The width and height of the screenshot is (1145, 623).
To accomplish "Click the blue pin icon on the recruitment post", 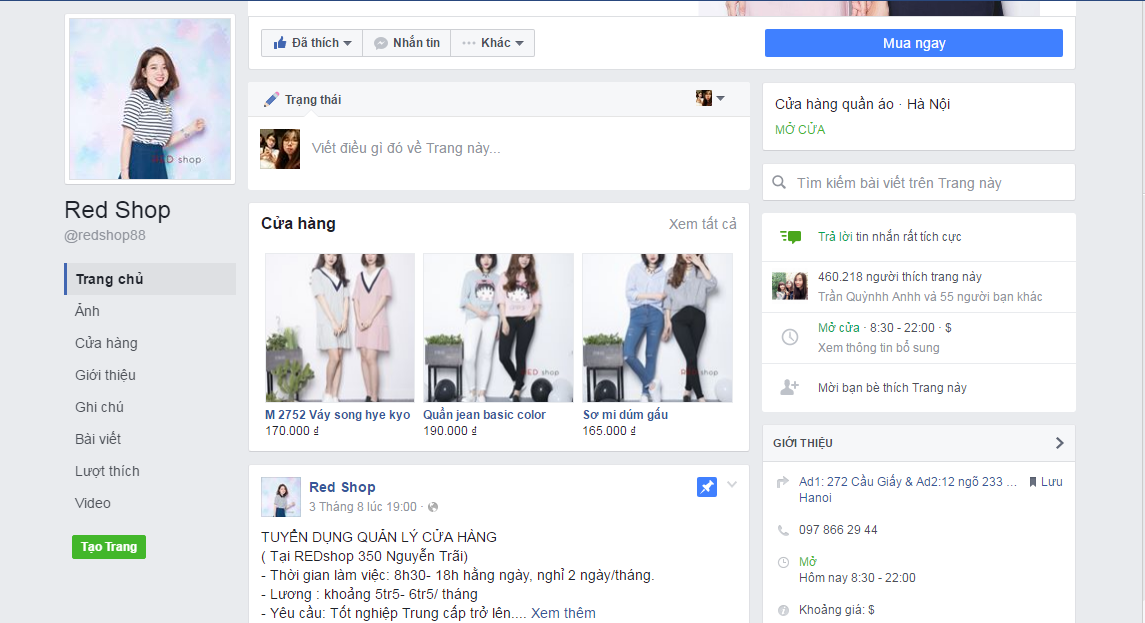I will pyautogui.click(x=707, y=487).
